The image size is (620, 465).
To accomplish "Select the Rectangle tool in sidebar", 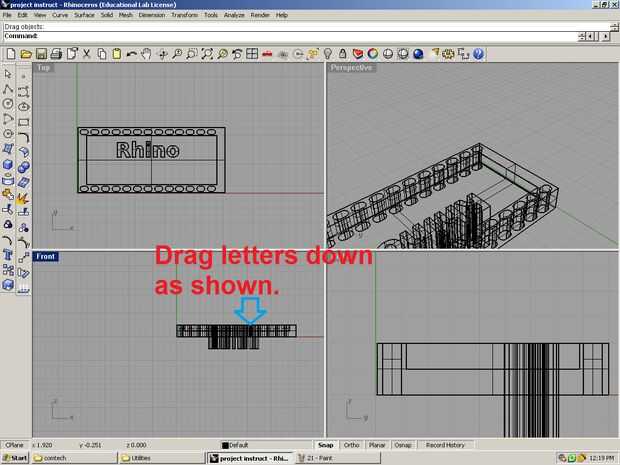I will coord(24,122).
